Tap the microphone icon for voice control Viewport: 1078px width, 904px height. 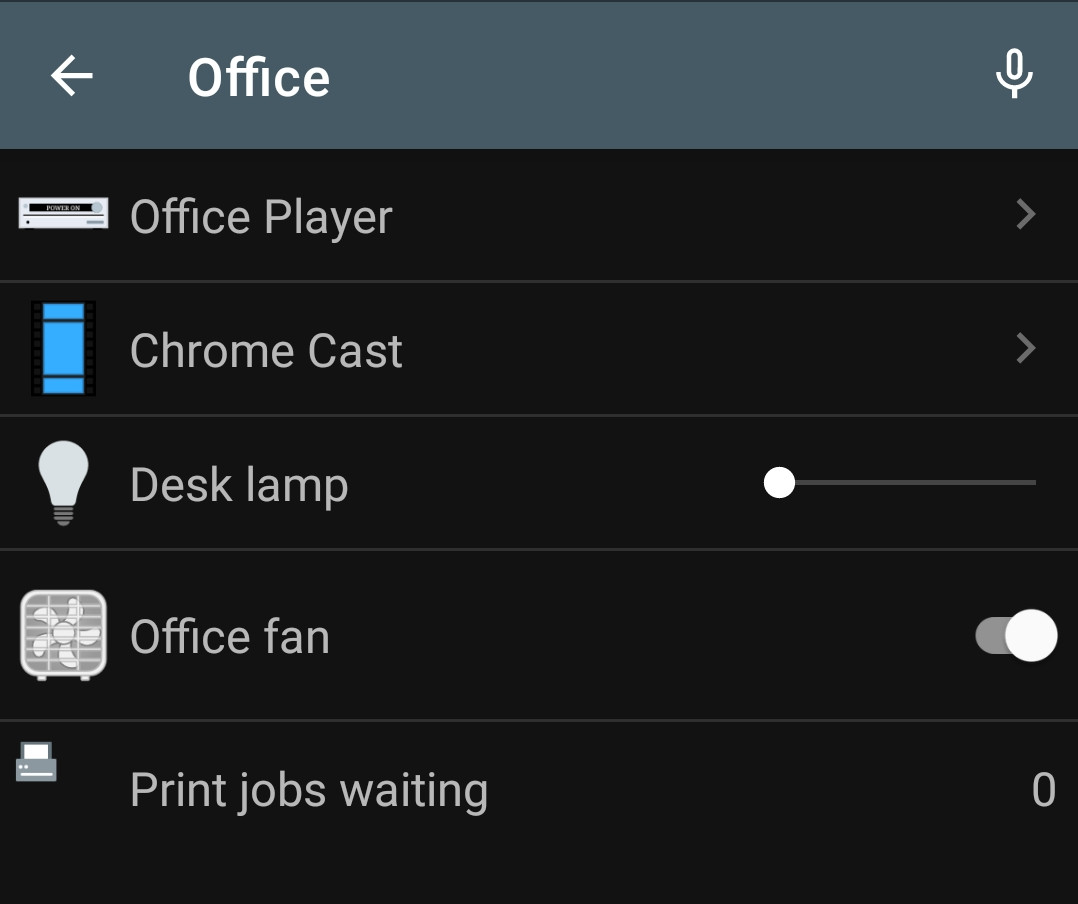click(x=1014, y=75)
